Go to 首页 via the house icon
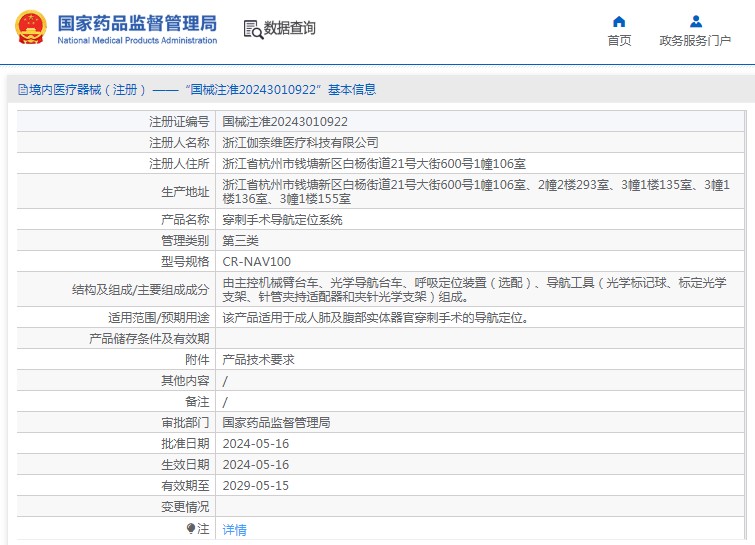This screenshot has height=545, width=755. pos(619,22)
